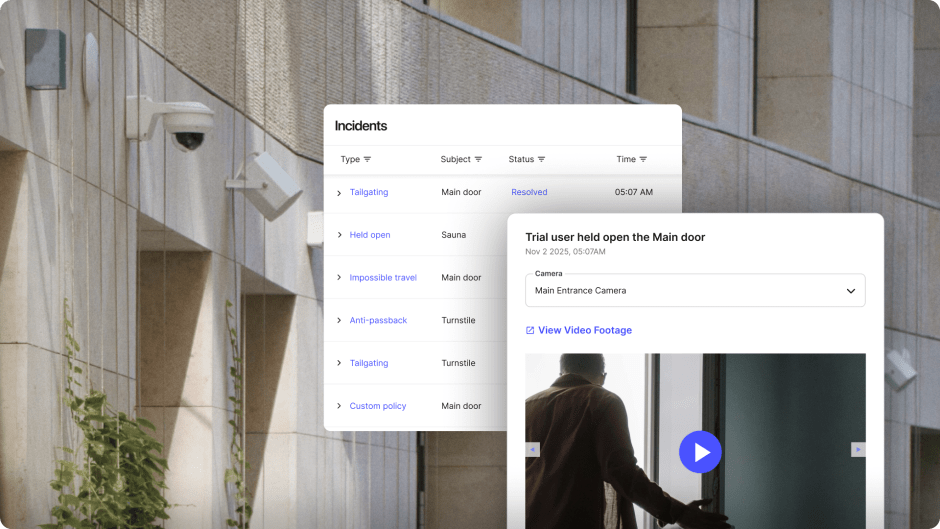The width and height of the screenshot is (940, 529).
Task: Filter incidents by Subject column icon
Action: click(x=478, y=160)
